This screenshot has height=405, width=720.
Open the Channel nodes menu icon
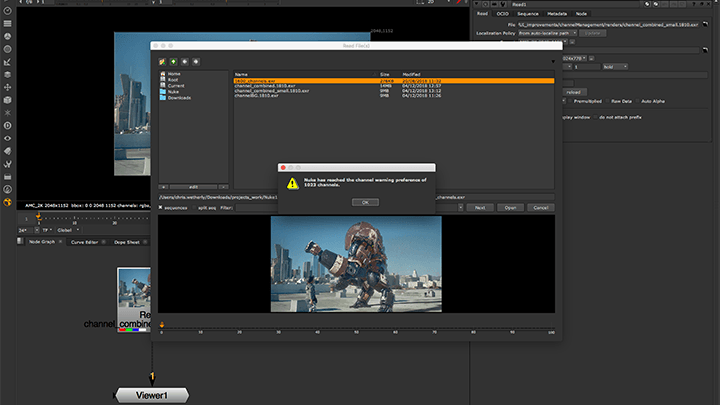click(7, 23)
